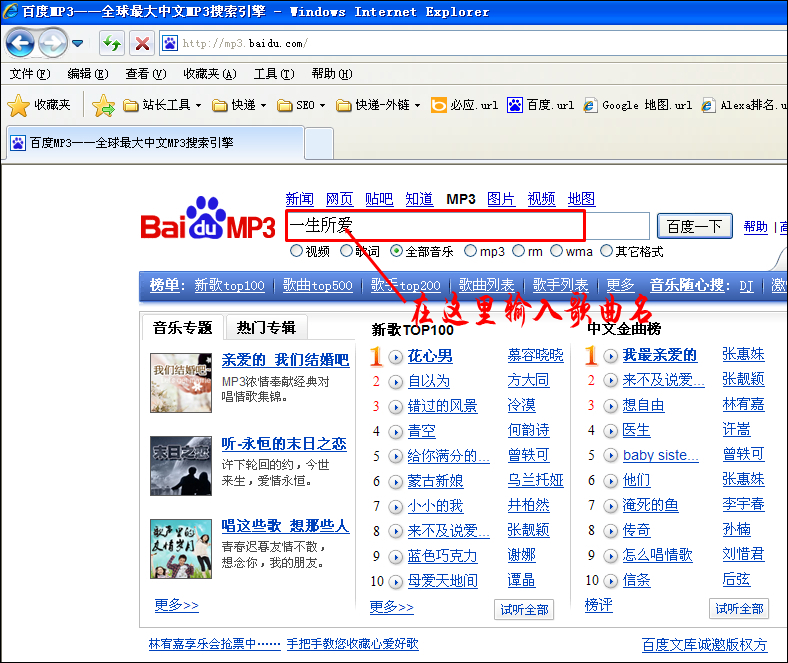Open the 我们结婚吧 album thumbnail
This screenshot has height=663, width=788.
tap(181, 383)
